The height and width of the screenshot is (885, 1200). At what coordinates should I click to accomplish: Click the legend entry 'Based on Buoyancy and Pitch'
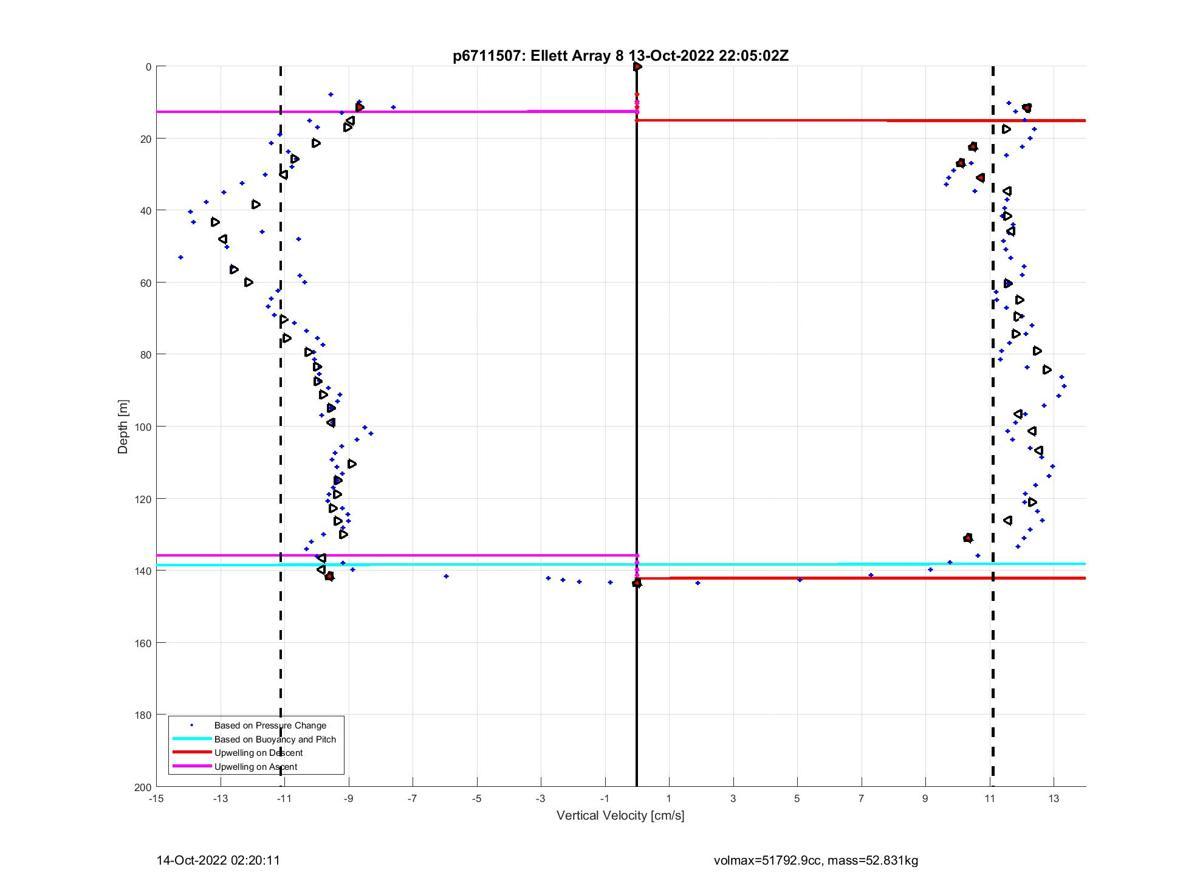tap(275, 739)
